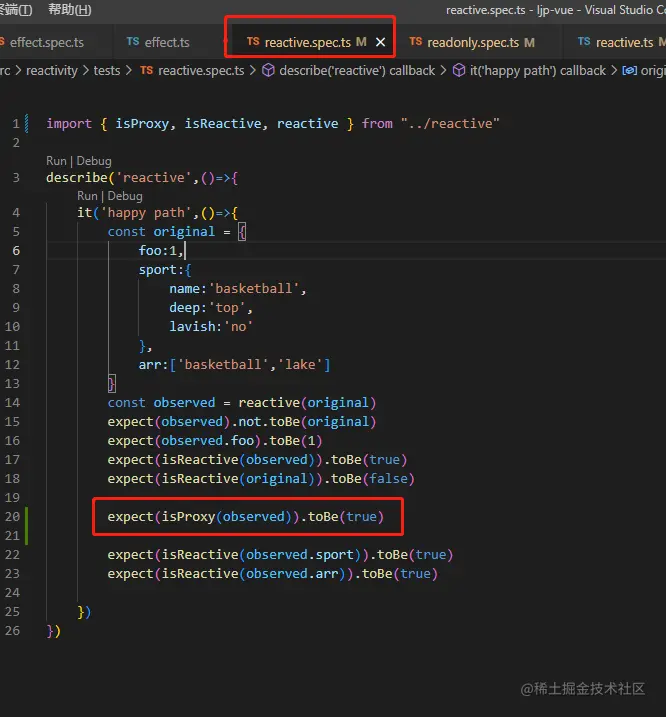Switch to the readonly.spec.ts tab
Viewport: 666px width, 717px height.
(472, 43)
